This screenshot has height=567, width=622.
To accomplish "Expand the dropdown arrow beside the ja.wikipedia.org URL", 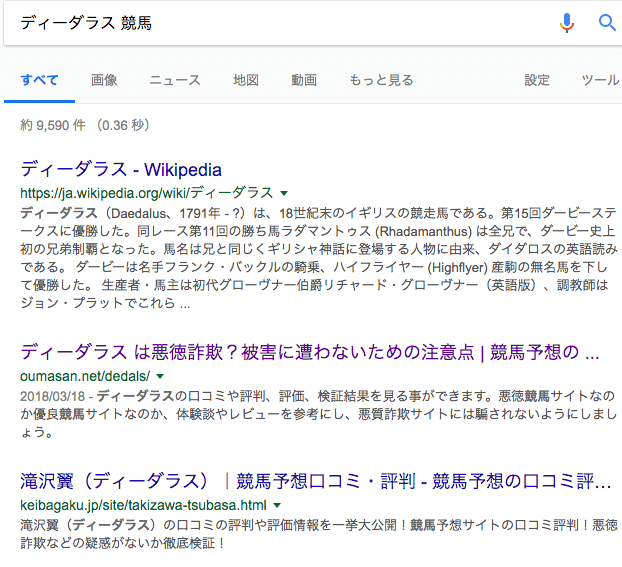I will (x=284, y=194).
